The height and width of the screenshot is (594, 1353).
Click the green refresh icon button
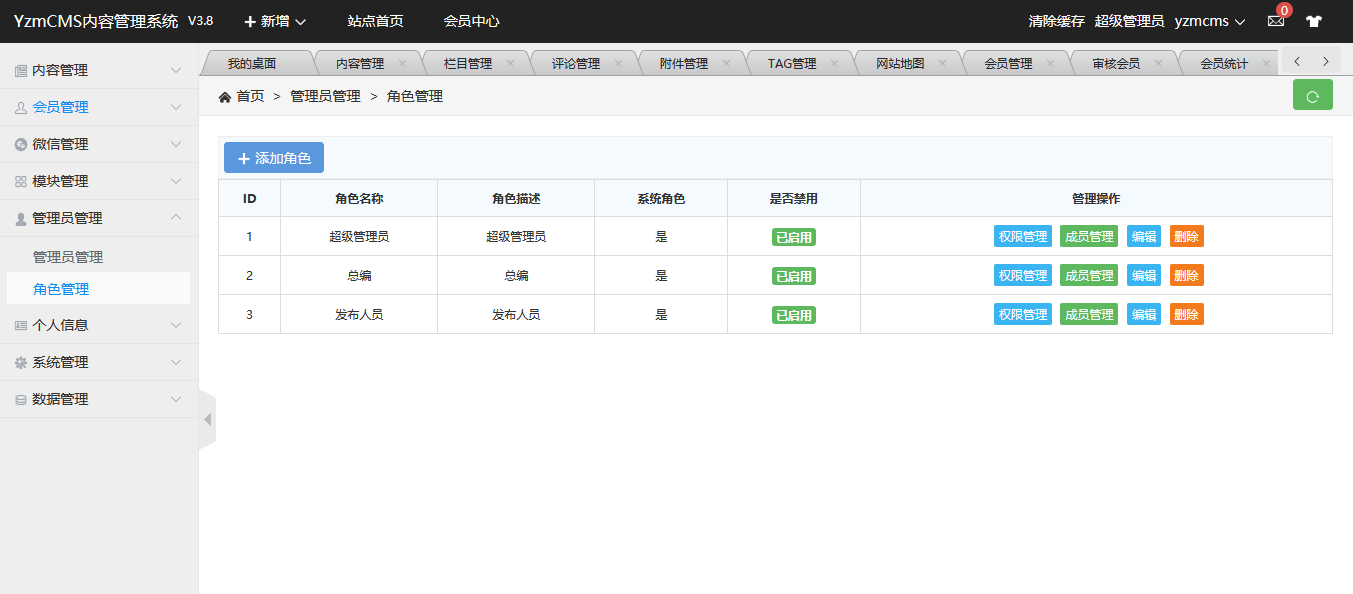pos(1312,96)
